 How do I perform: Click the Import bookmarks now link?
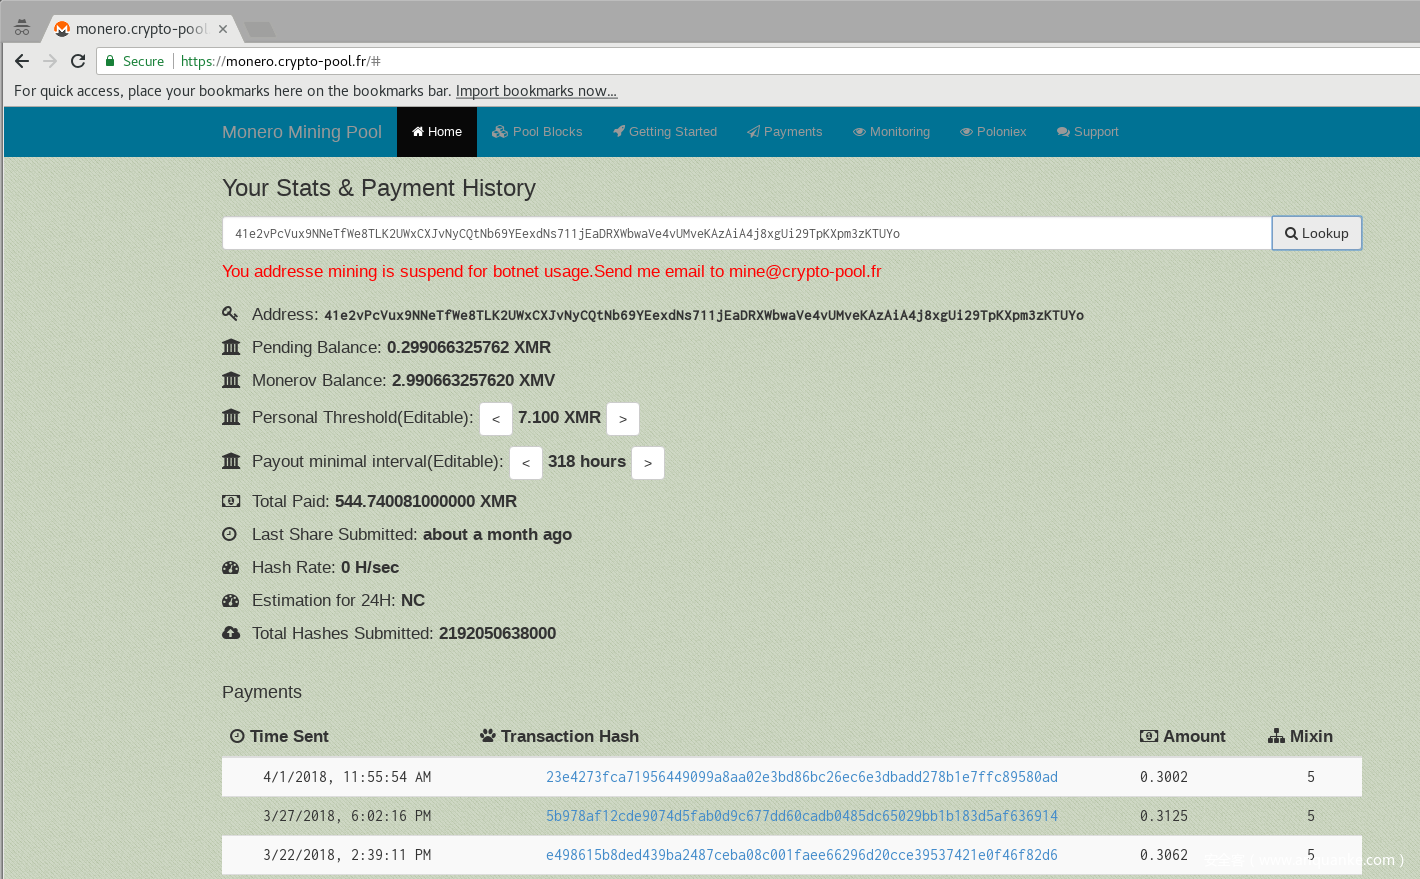pyautogui.click(x=536, y=91)
